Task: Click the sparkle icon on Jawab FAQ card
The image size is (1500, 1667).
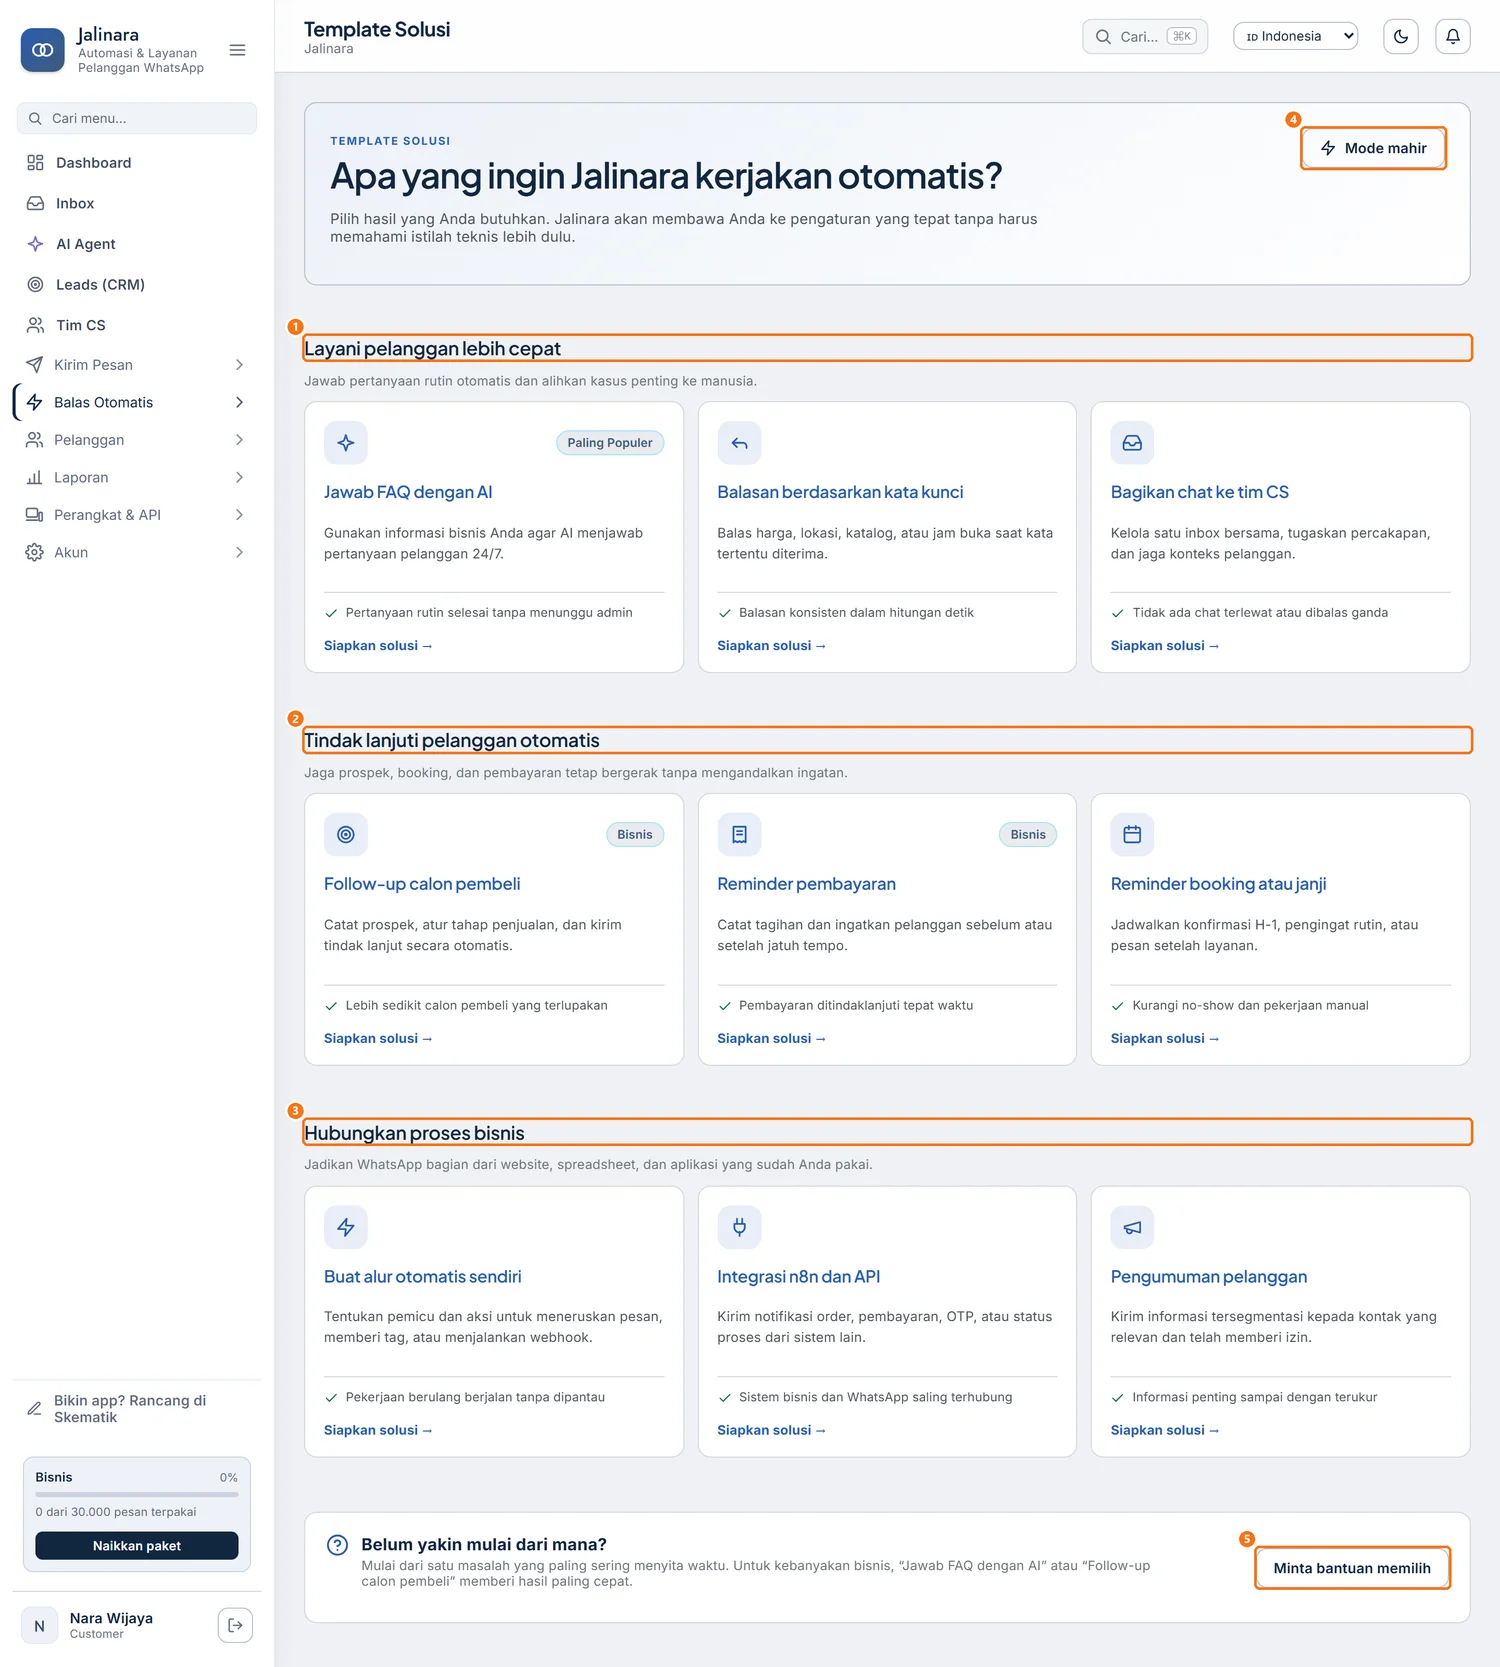Action: point(346,443)
